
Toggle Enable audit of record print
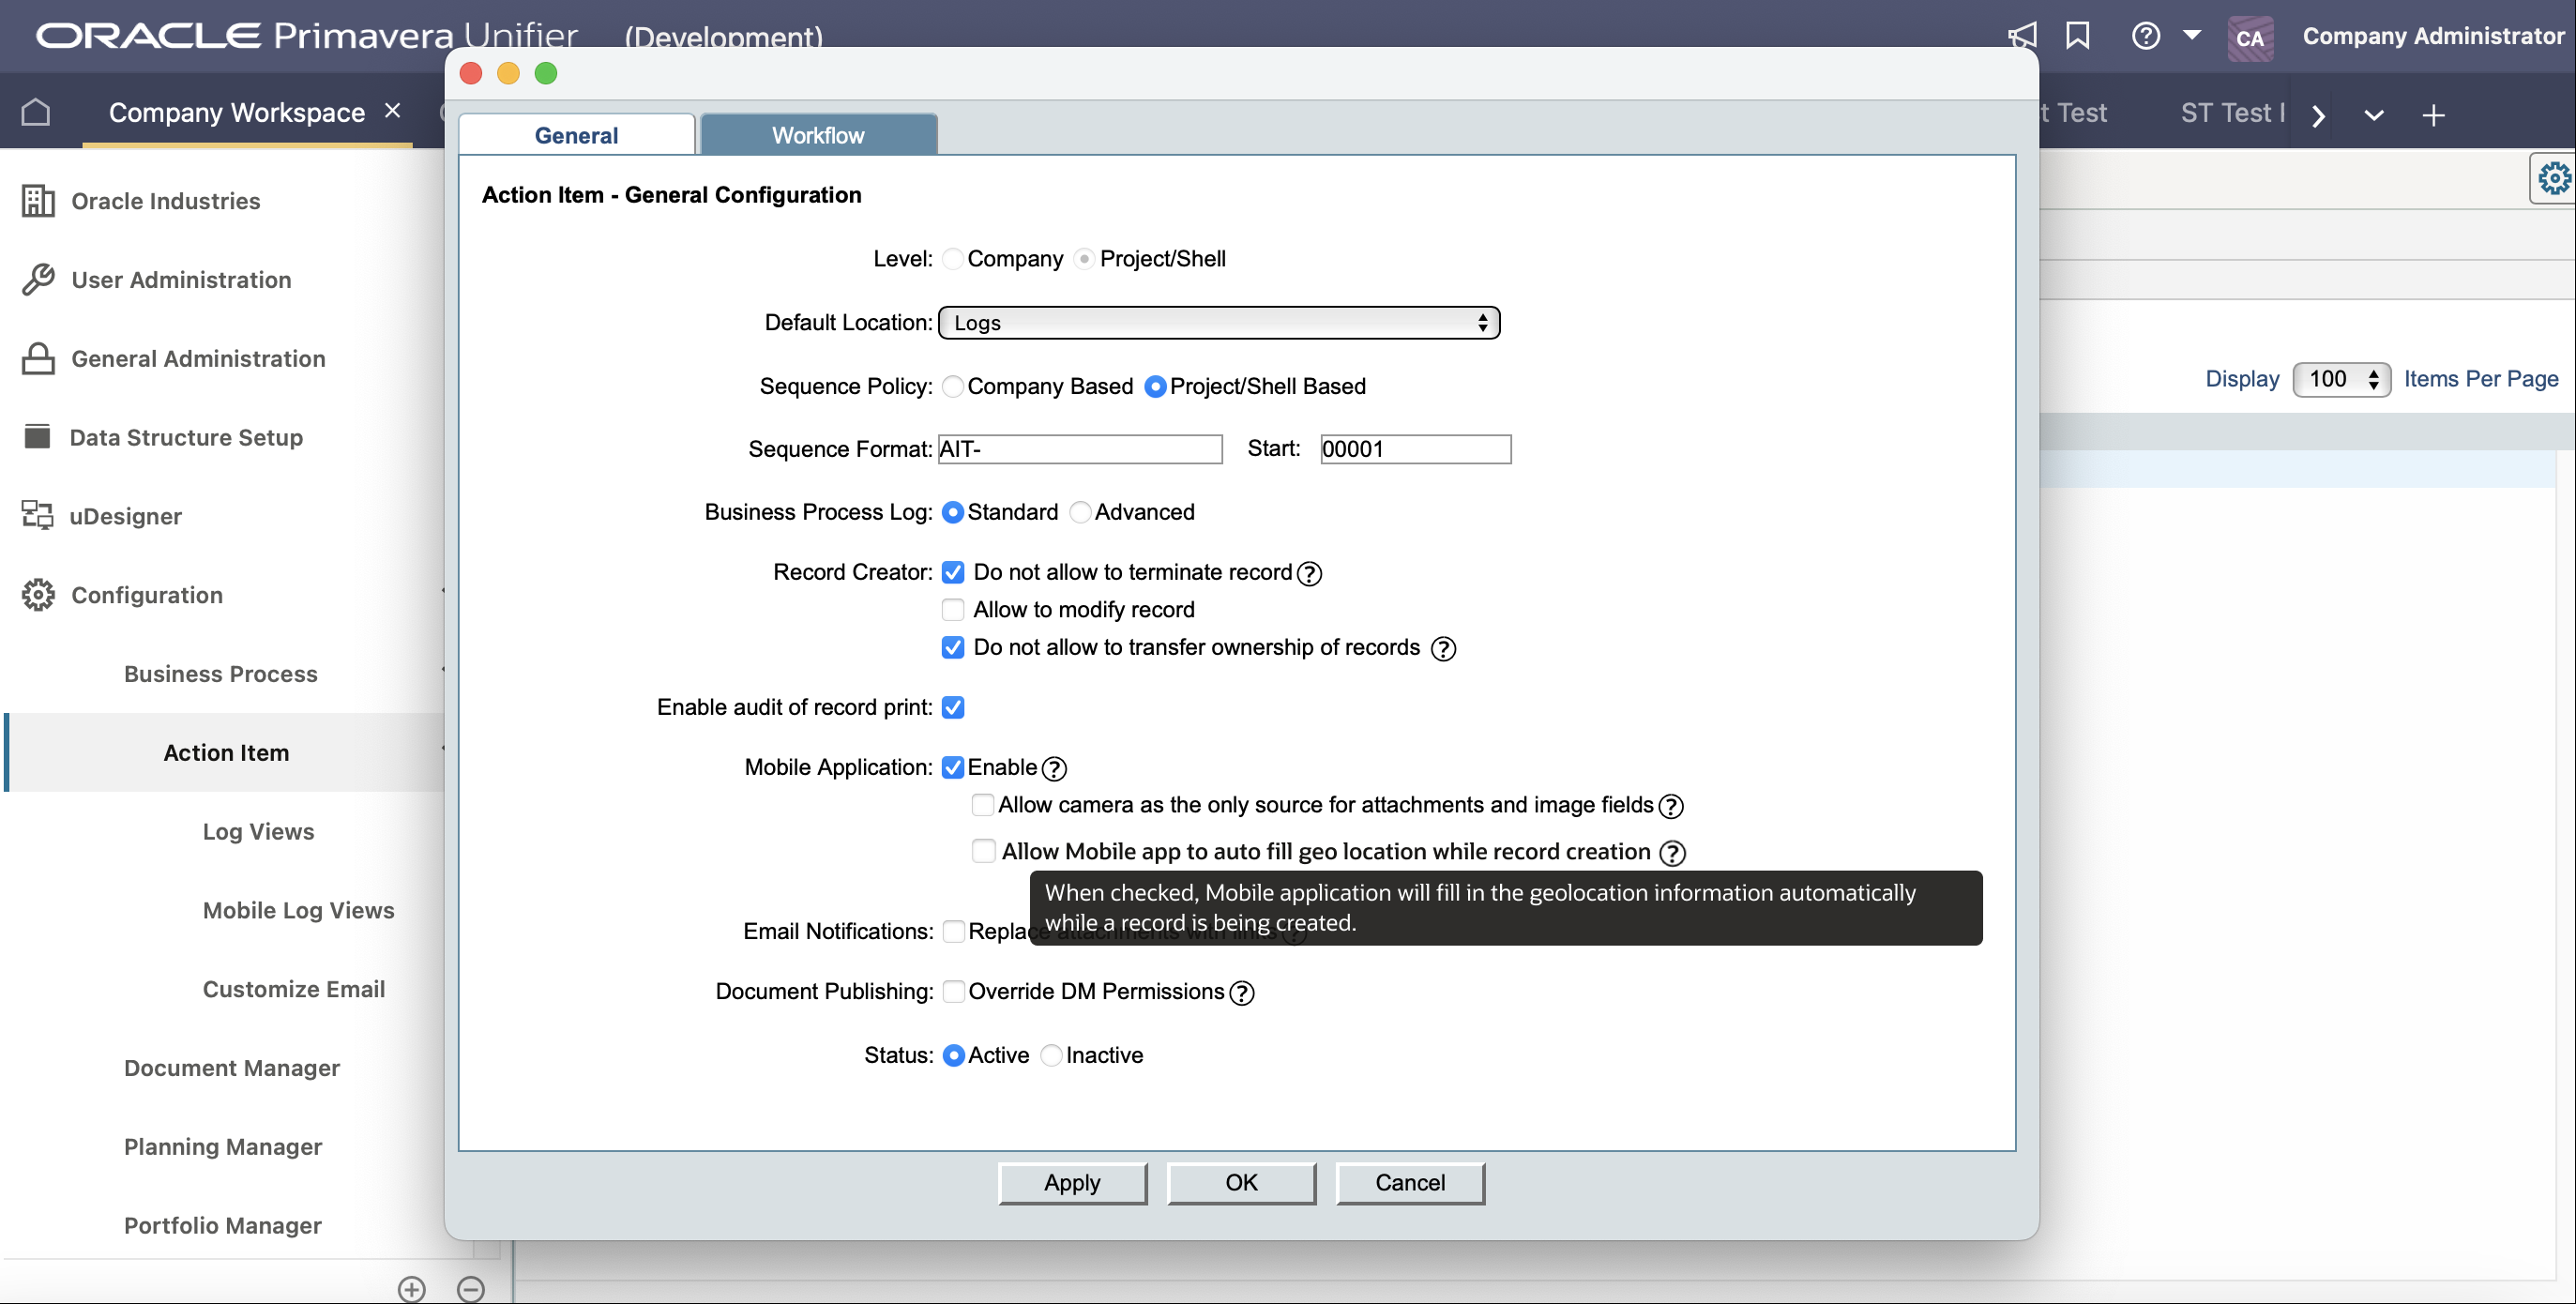953,708
